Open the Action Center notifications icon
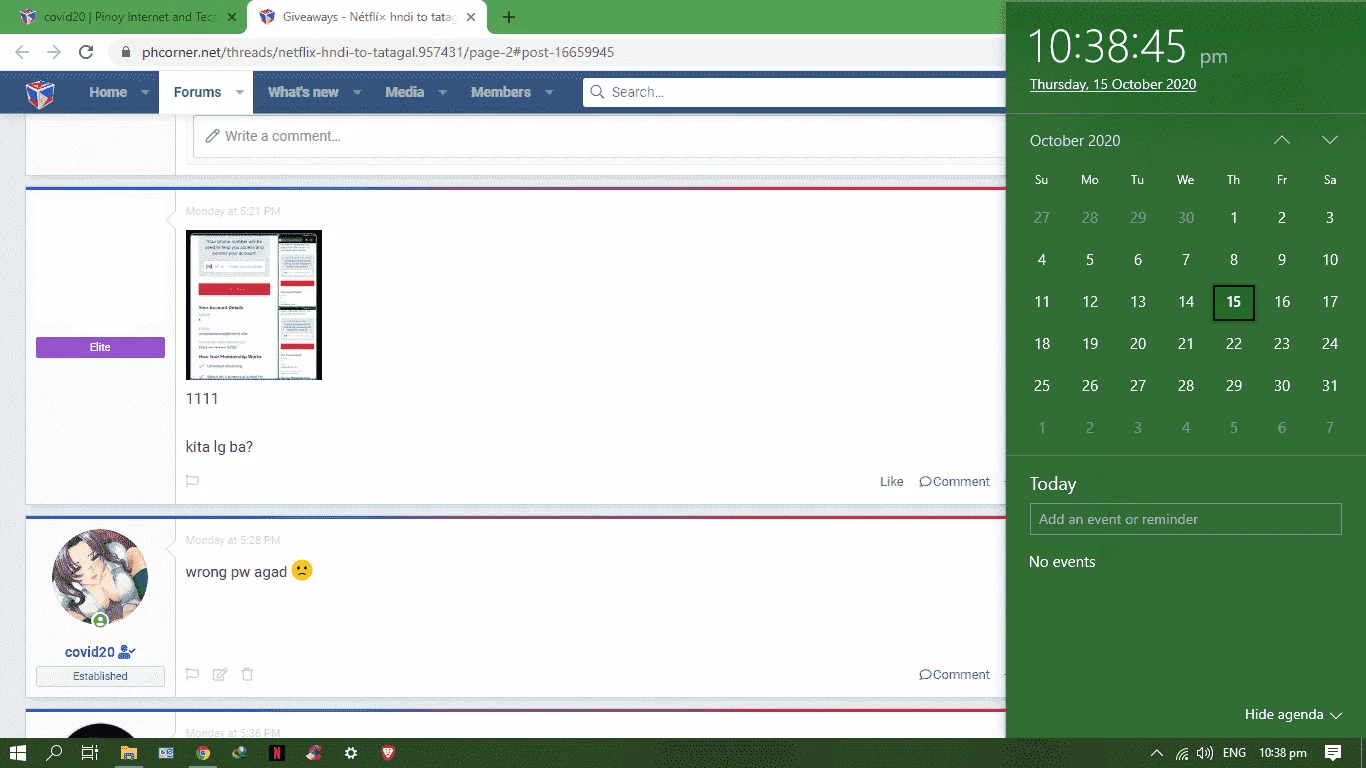The width and height of the screenshot is (1366, 768). (x=1333, y=753)
